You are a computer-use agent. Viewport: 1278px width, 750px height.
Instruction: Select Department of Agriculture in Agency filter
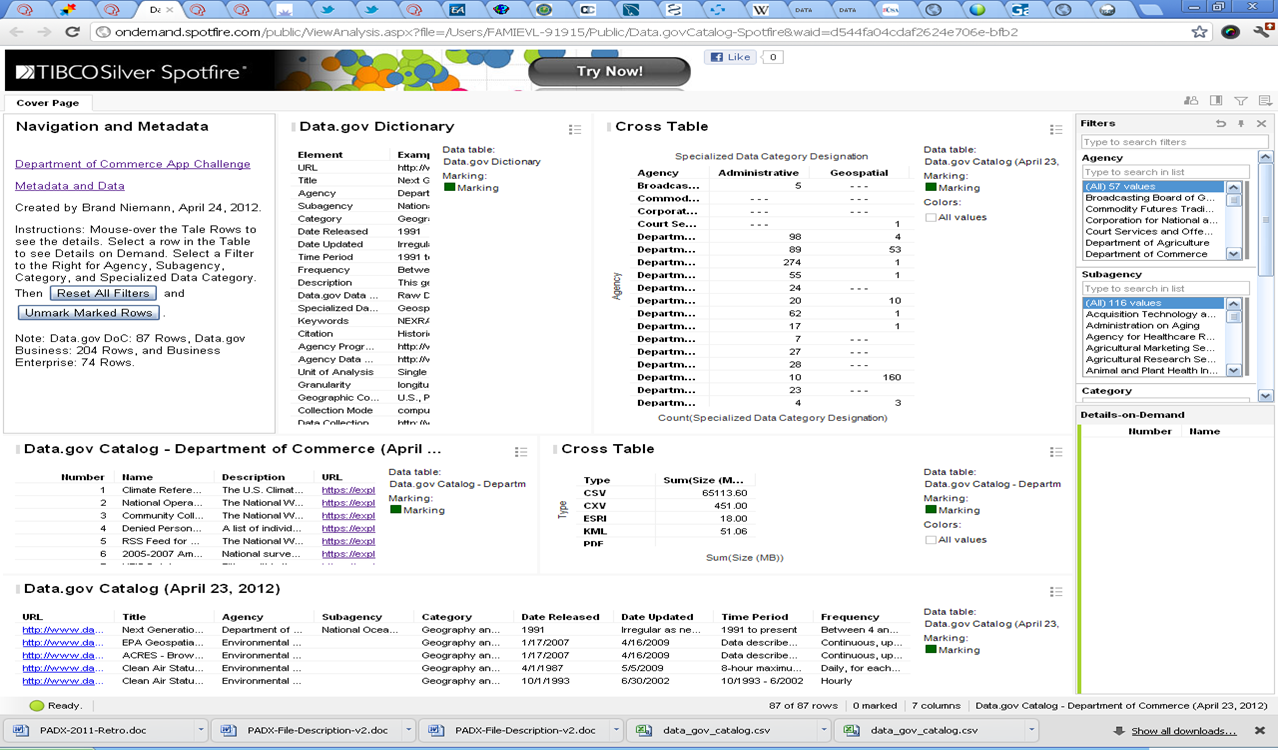1153,243
